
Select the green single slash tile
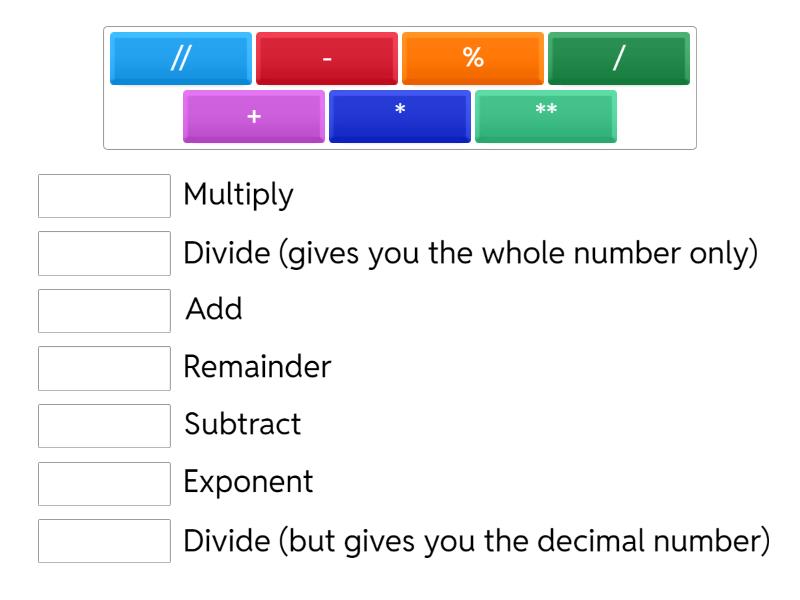click(619, 58)
